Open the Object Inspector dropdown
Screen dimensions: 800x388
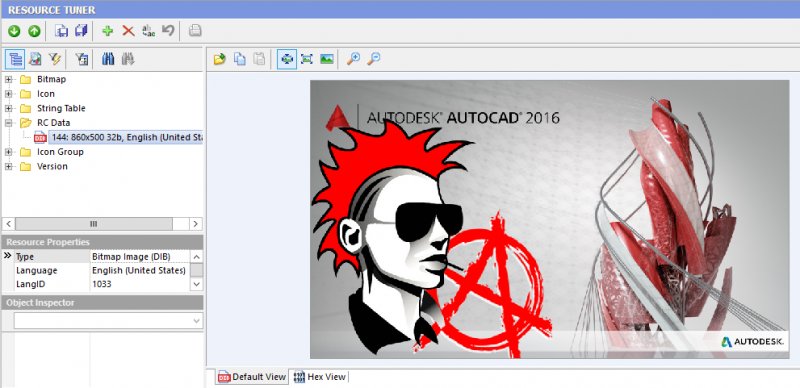click(196, 321)
